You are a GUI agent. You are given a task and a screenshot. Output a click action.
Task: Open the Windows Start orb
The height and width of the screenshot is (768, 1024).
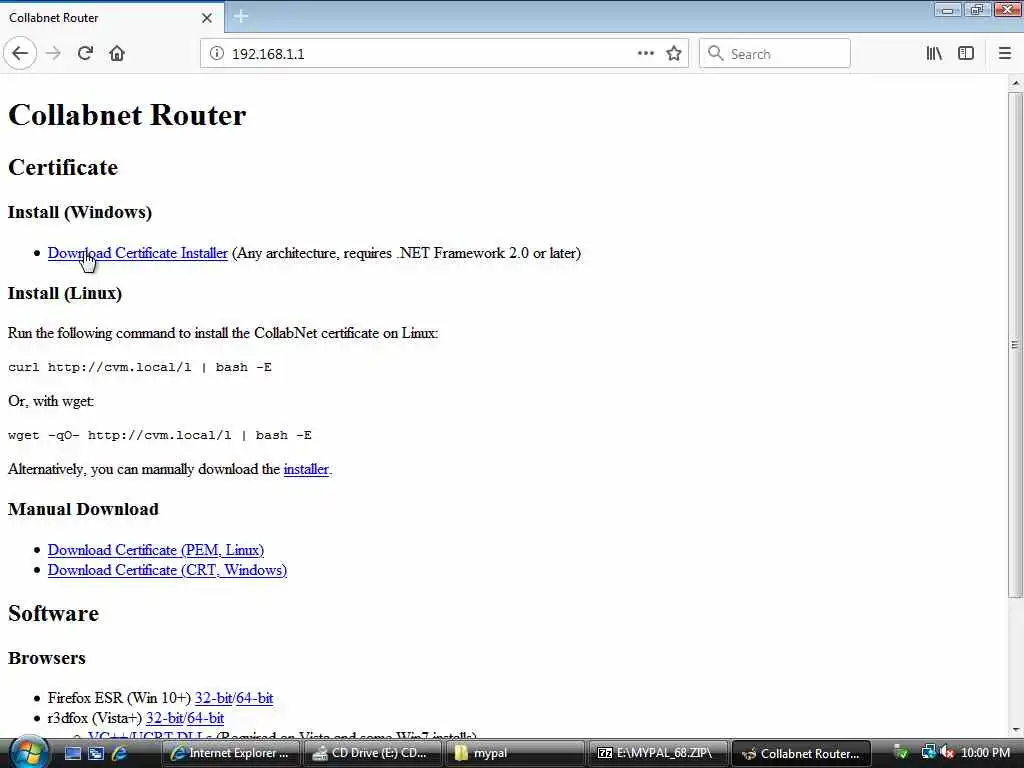click(x=29, y=752)
